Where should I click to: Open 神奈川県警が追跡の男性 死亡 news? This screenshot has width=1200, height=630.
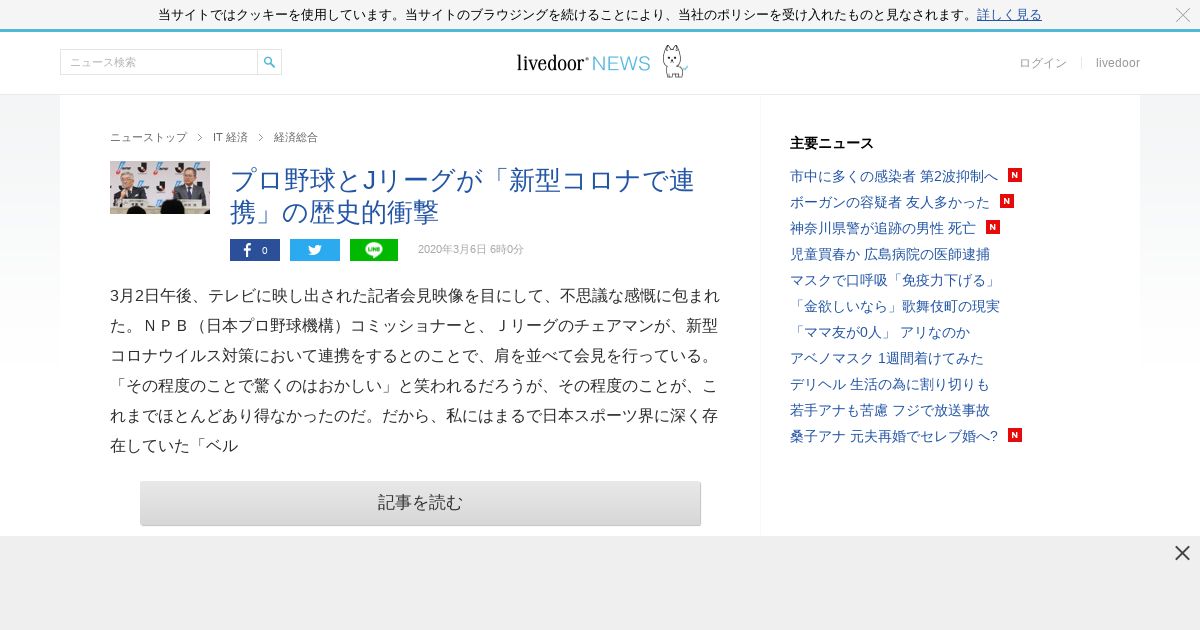coord(883,228)
